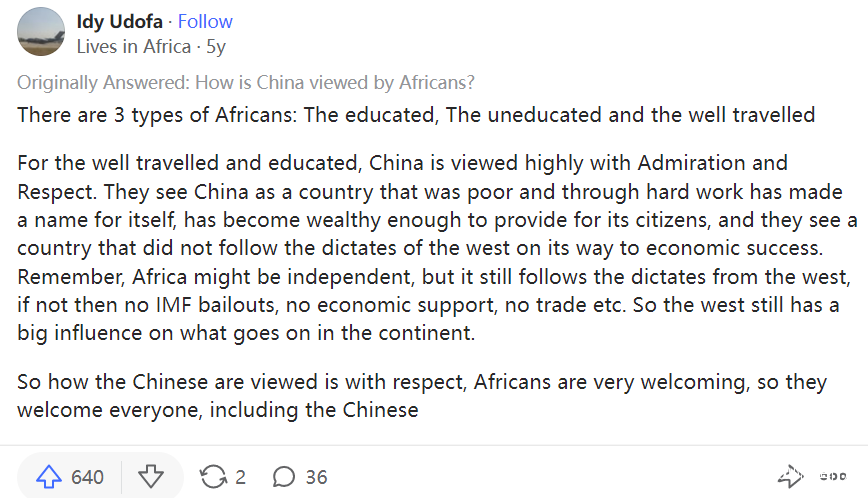Downvote this answer with the down arrow
Viewport: 868px width, 498px height.
[x=150, y=477]
